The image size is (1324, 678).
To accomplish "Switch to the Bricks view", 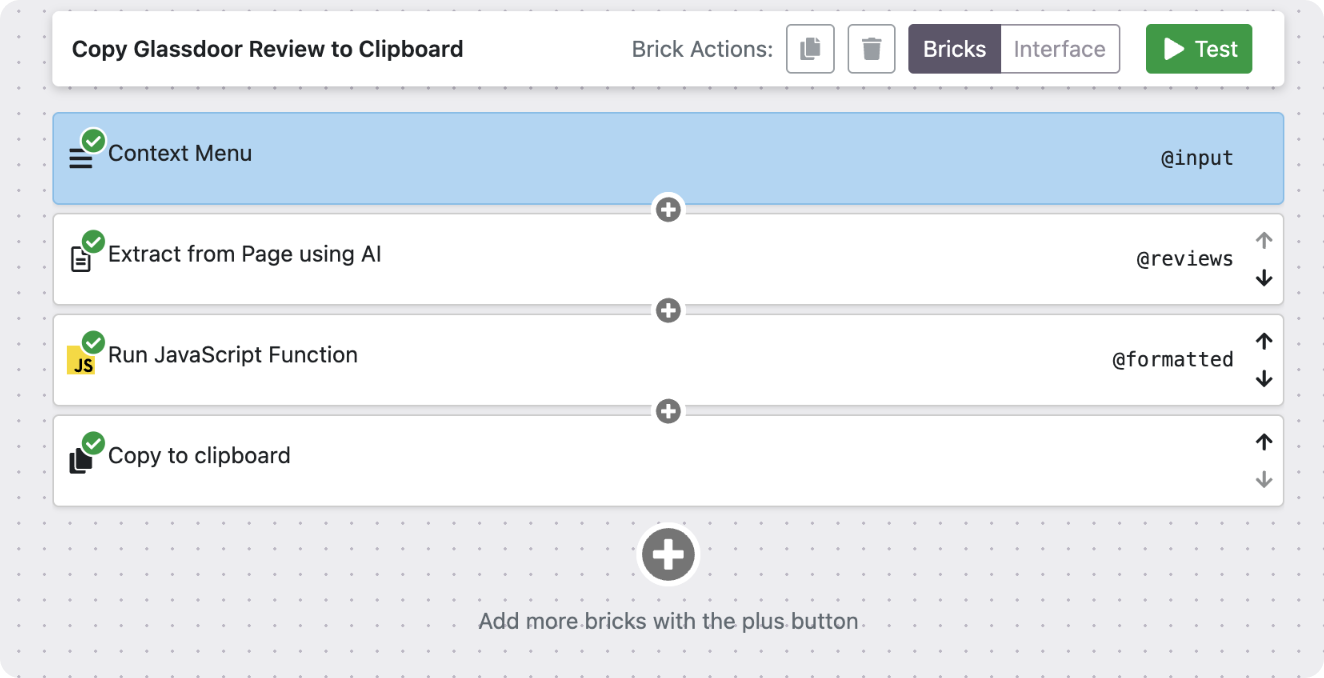I will [x=954, y=49].
